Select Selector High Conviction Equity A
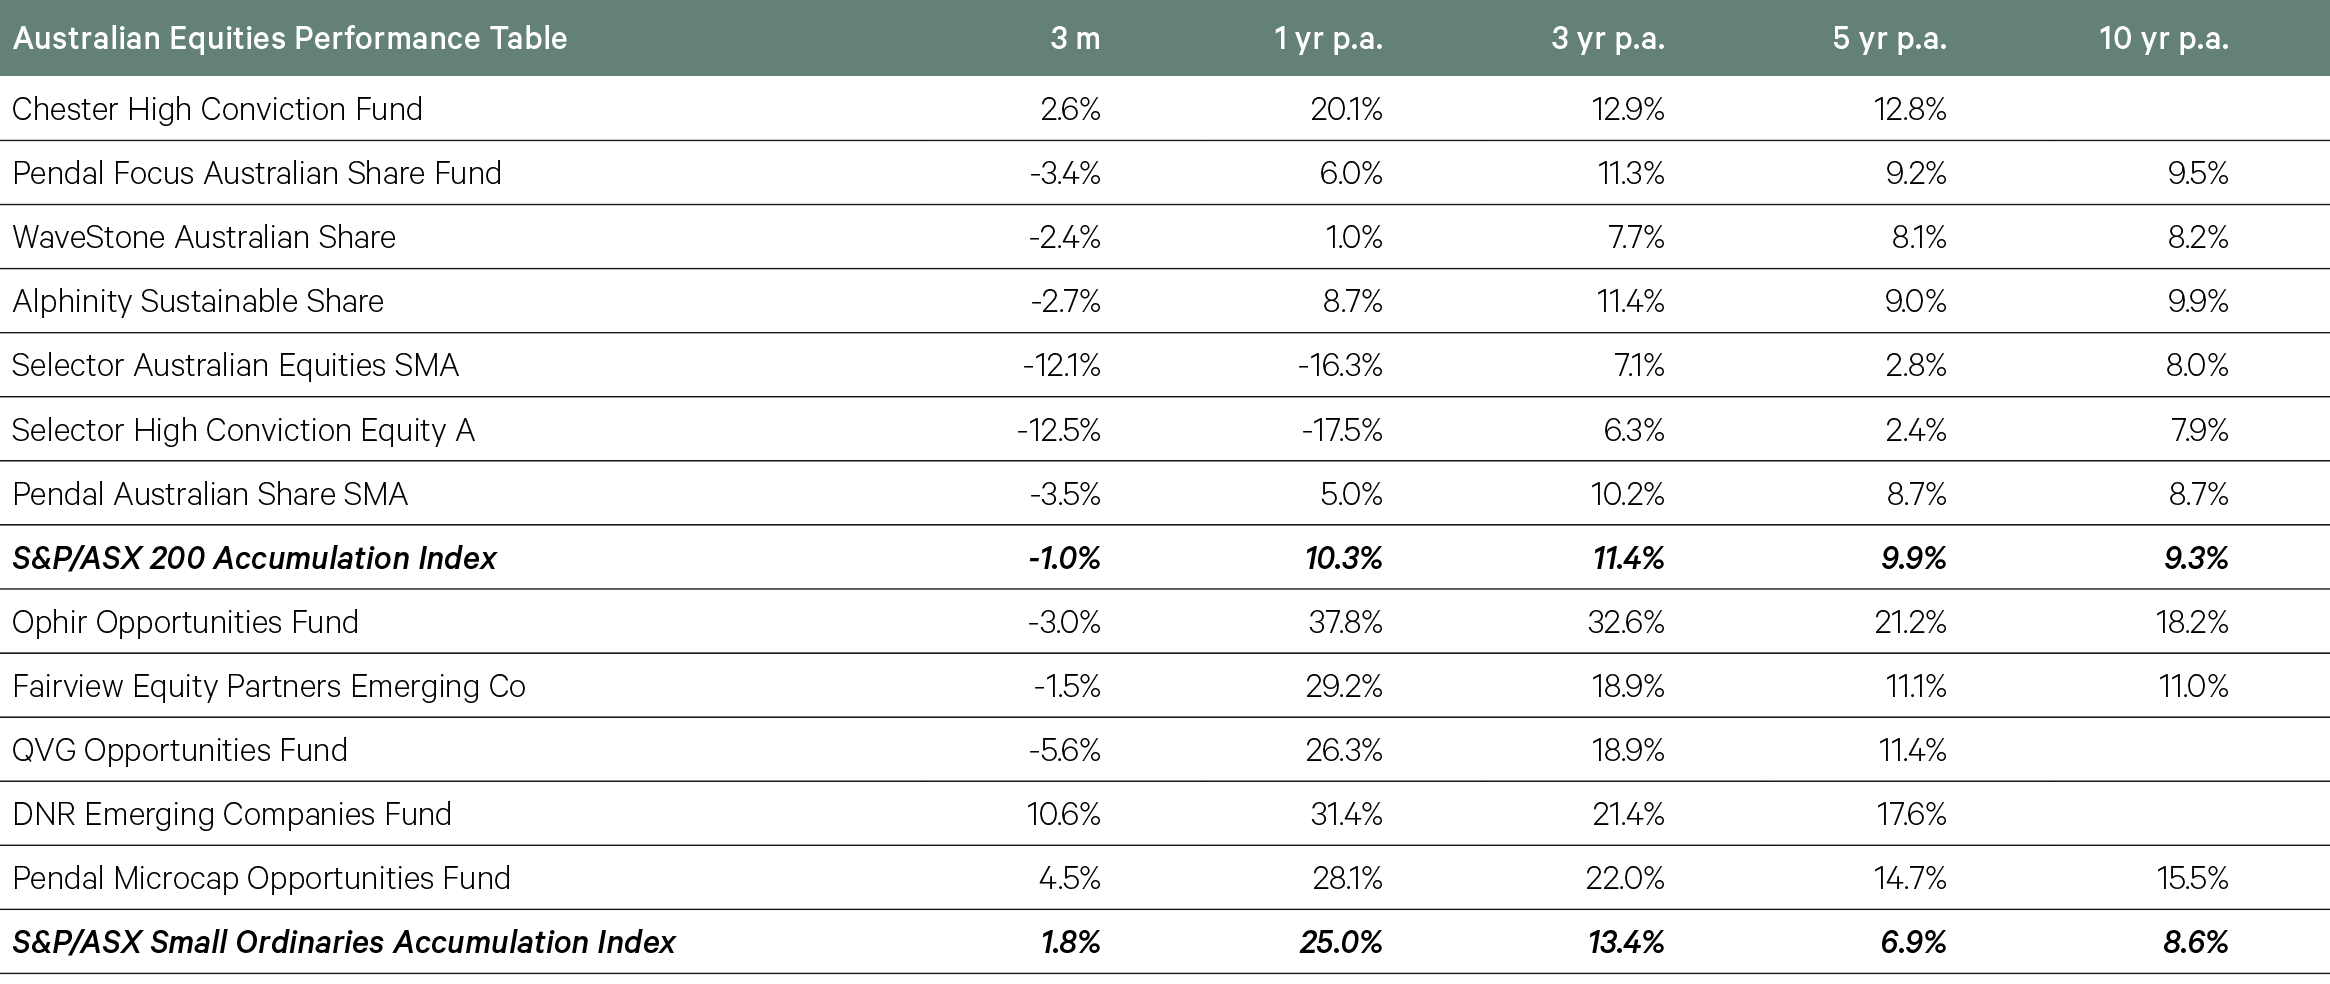This screenshot has height=984, width=2330. click(243, 429)
